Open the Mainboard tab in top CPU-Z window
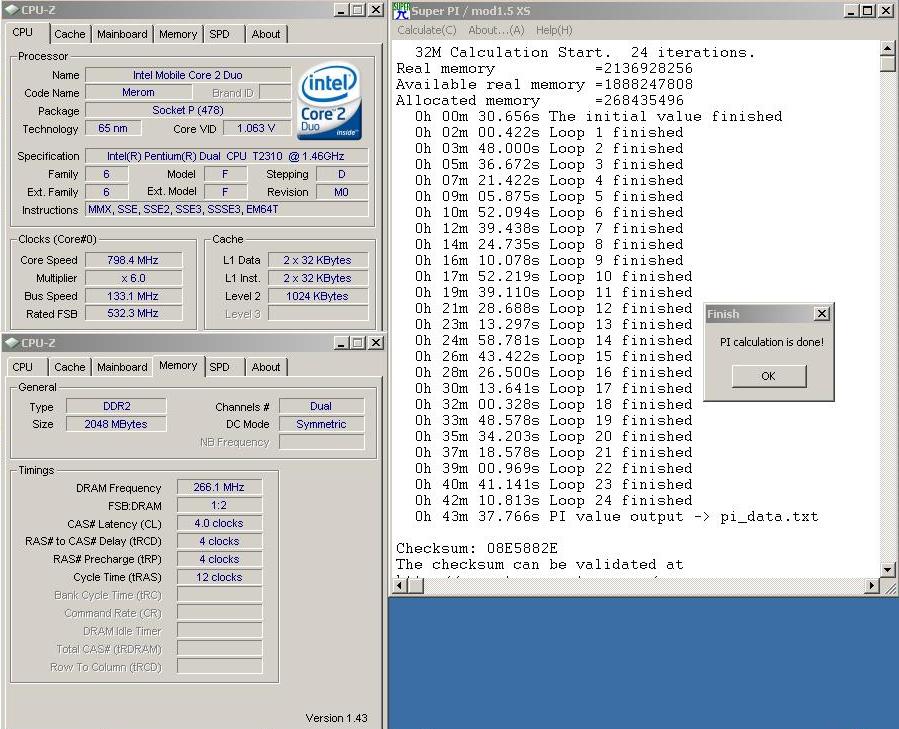 pyautogui.click(x=122, y=34)
